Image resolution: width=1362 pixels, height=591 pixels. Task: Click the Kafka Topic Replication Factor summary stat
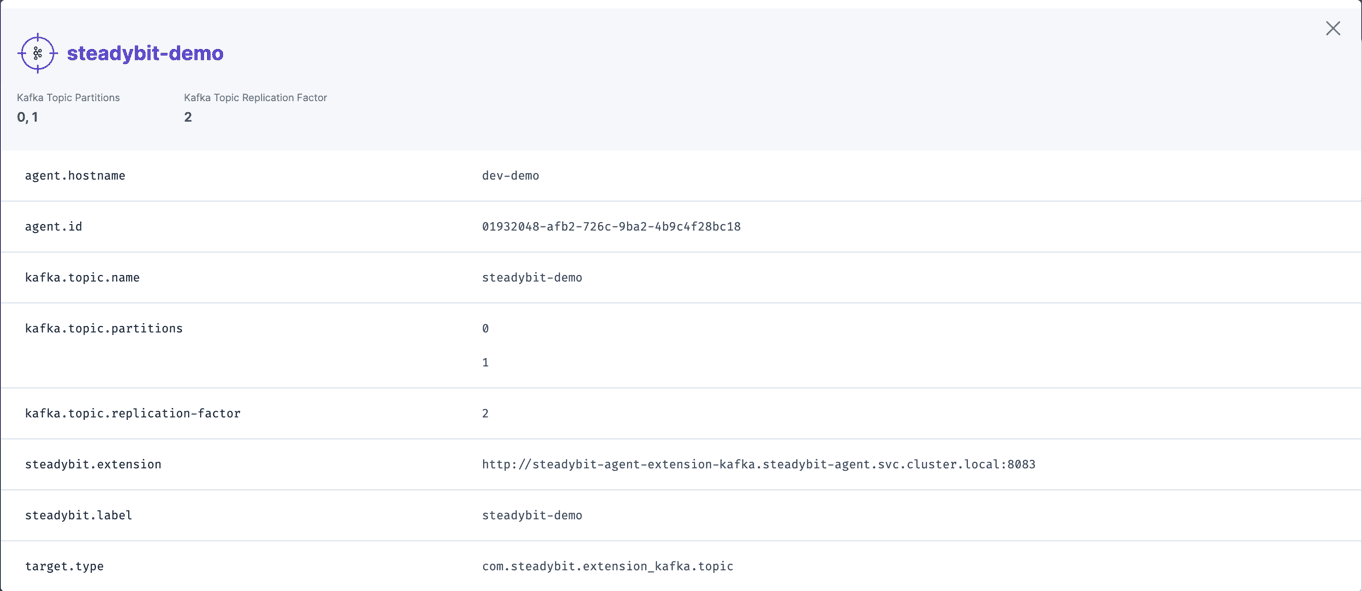click(254, 107)
